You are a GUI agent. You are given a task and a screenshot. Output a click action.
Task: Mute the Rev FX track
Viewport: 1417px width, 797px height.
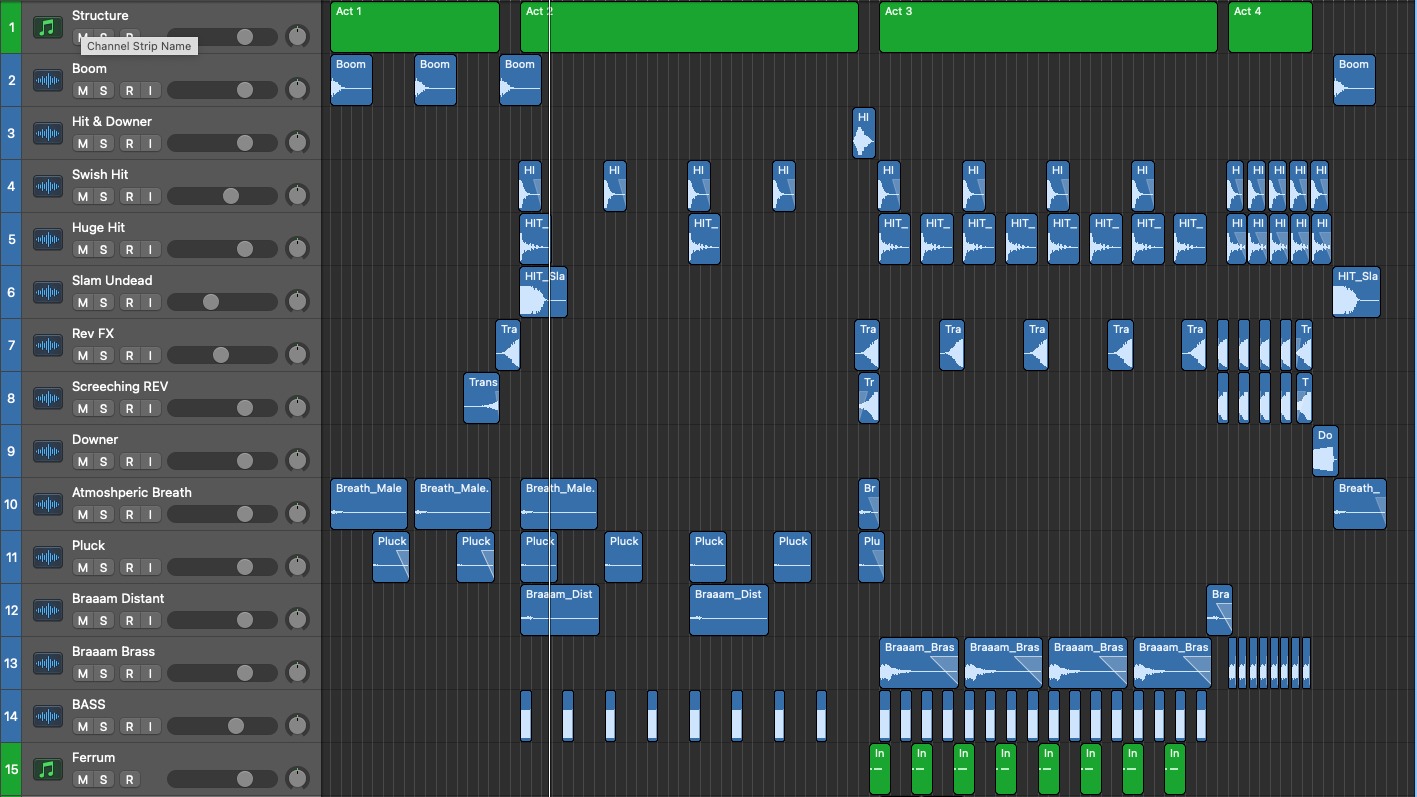point(83,356)
